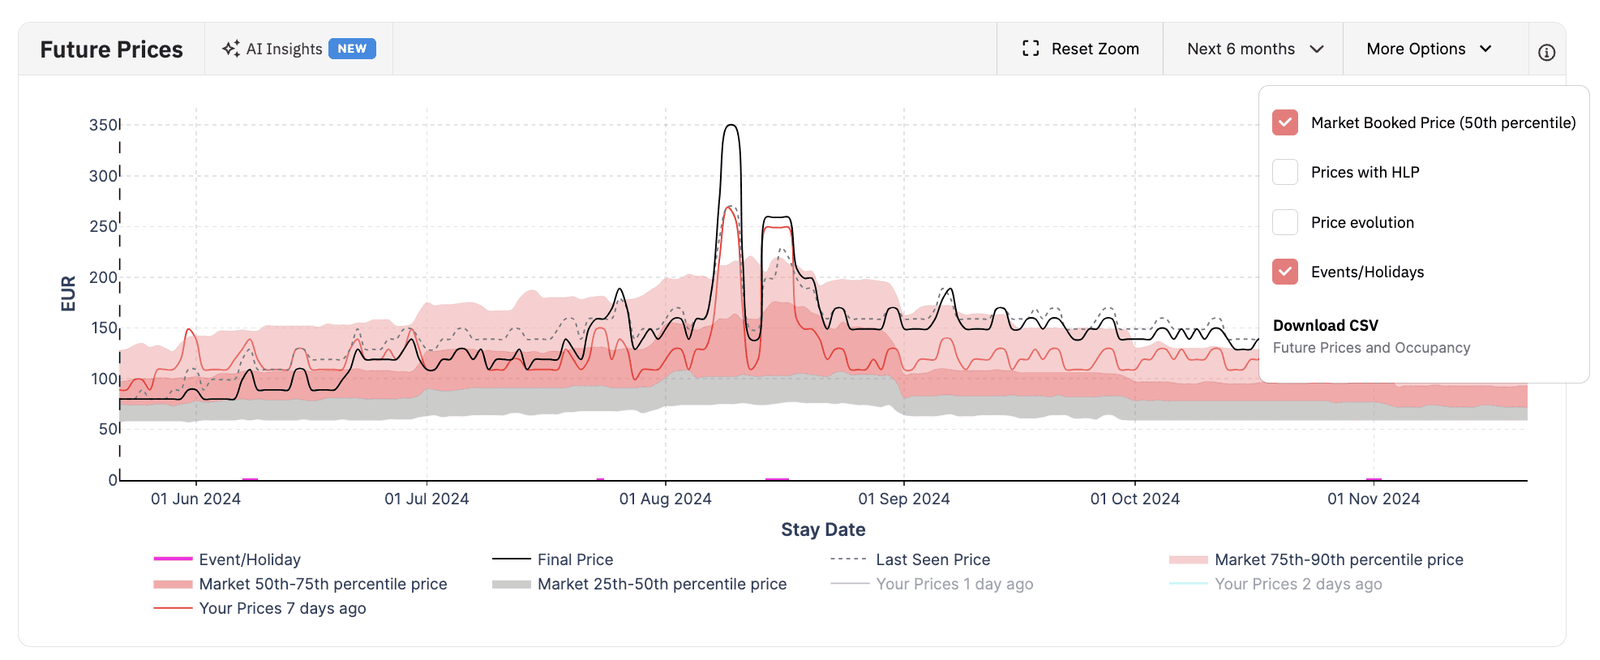
Task: Show Your Prices 1 day ago series
Action: 932,584
